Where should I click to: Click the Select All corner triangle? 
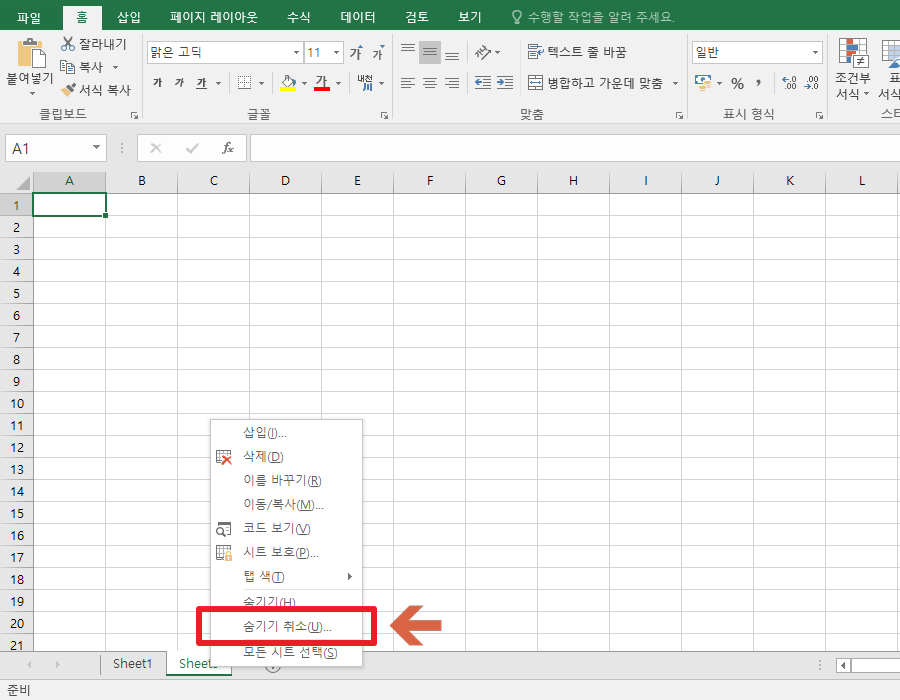click(x=22, y=183)
